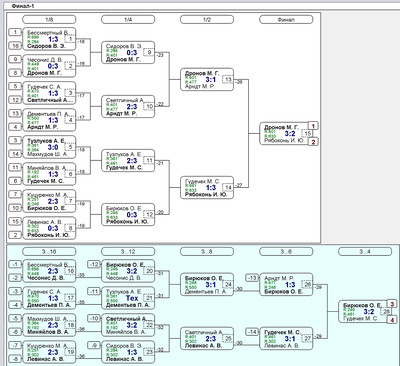Viewport: 400px width, 366px height.
Task: Select the Дронов vs Рябоконь final match
Action: click(282, 133)
